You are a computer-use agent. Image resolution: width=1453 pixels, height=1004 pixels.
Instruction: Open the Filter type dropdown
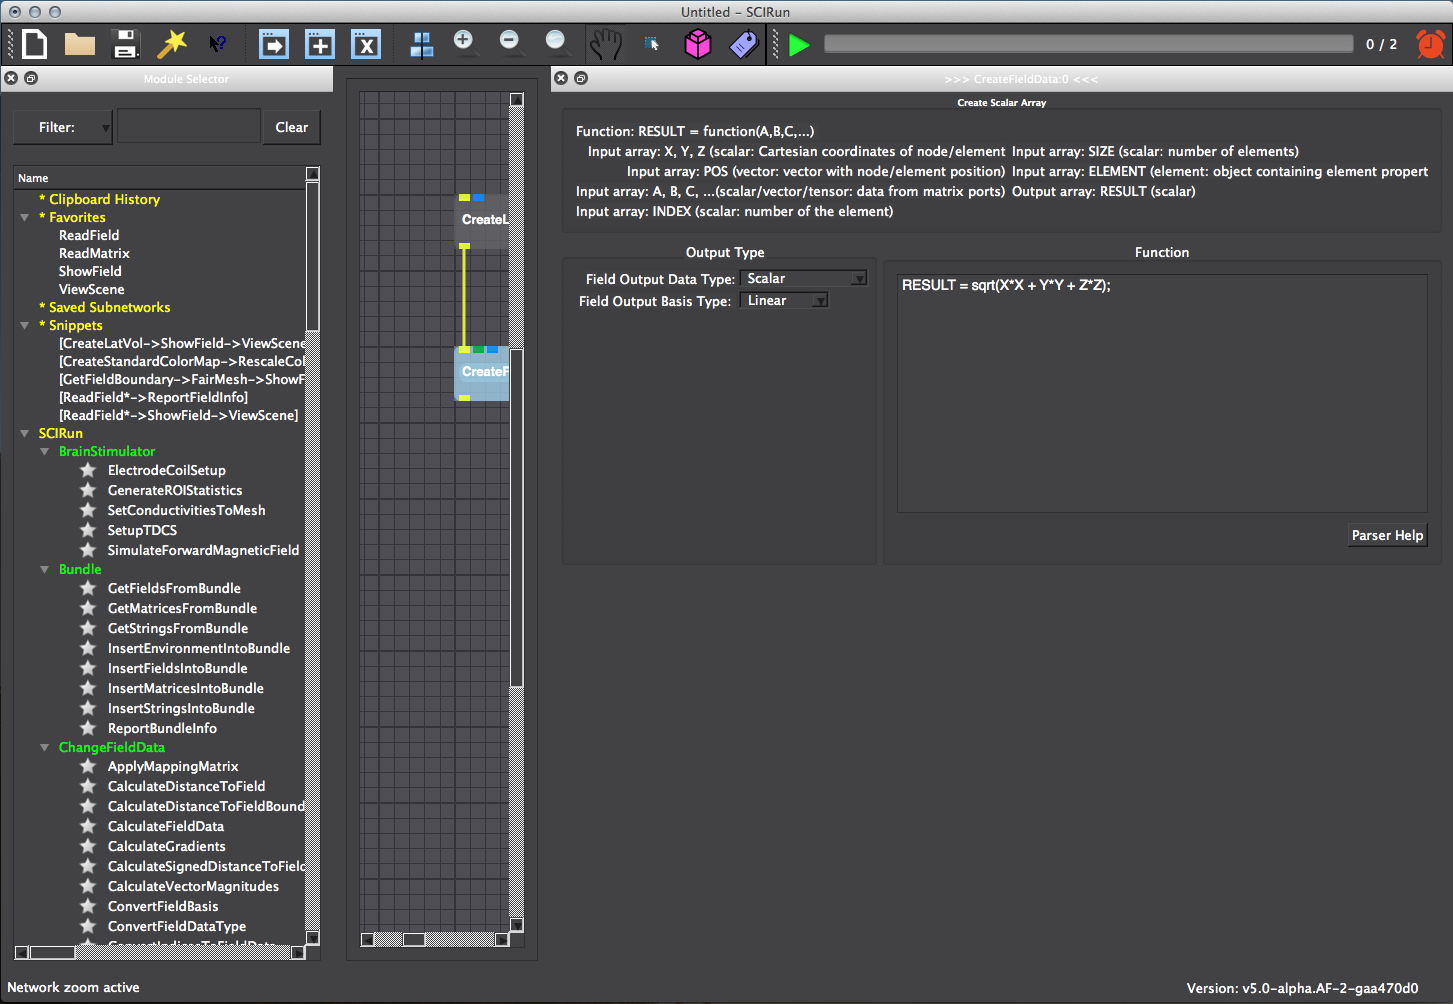coord(62,127)
